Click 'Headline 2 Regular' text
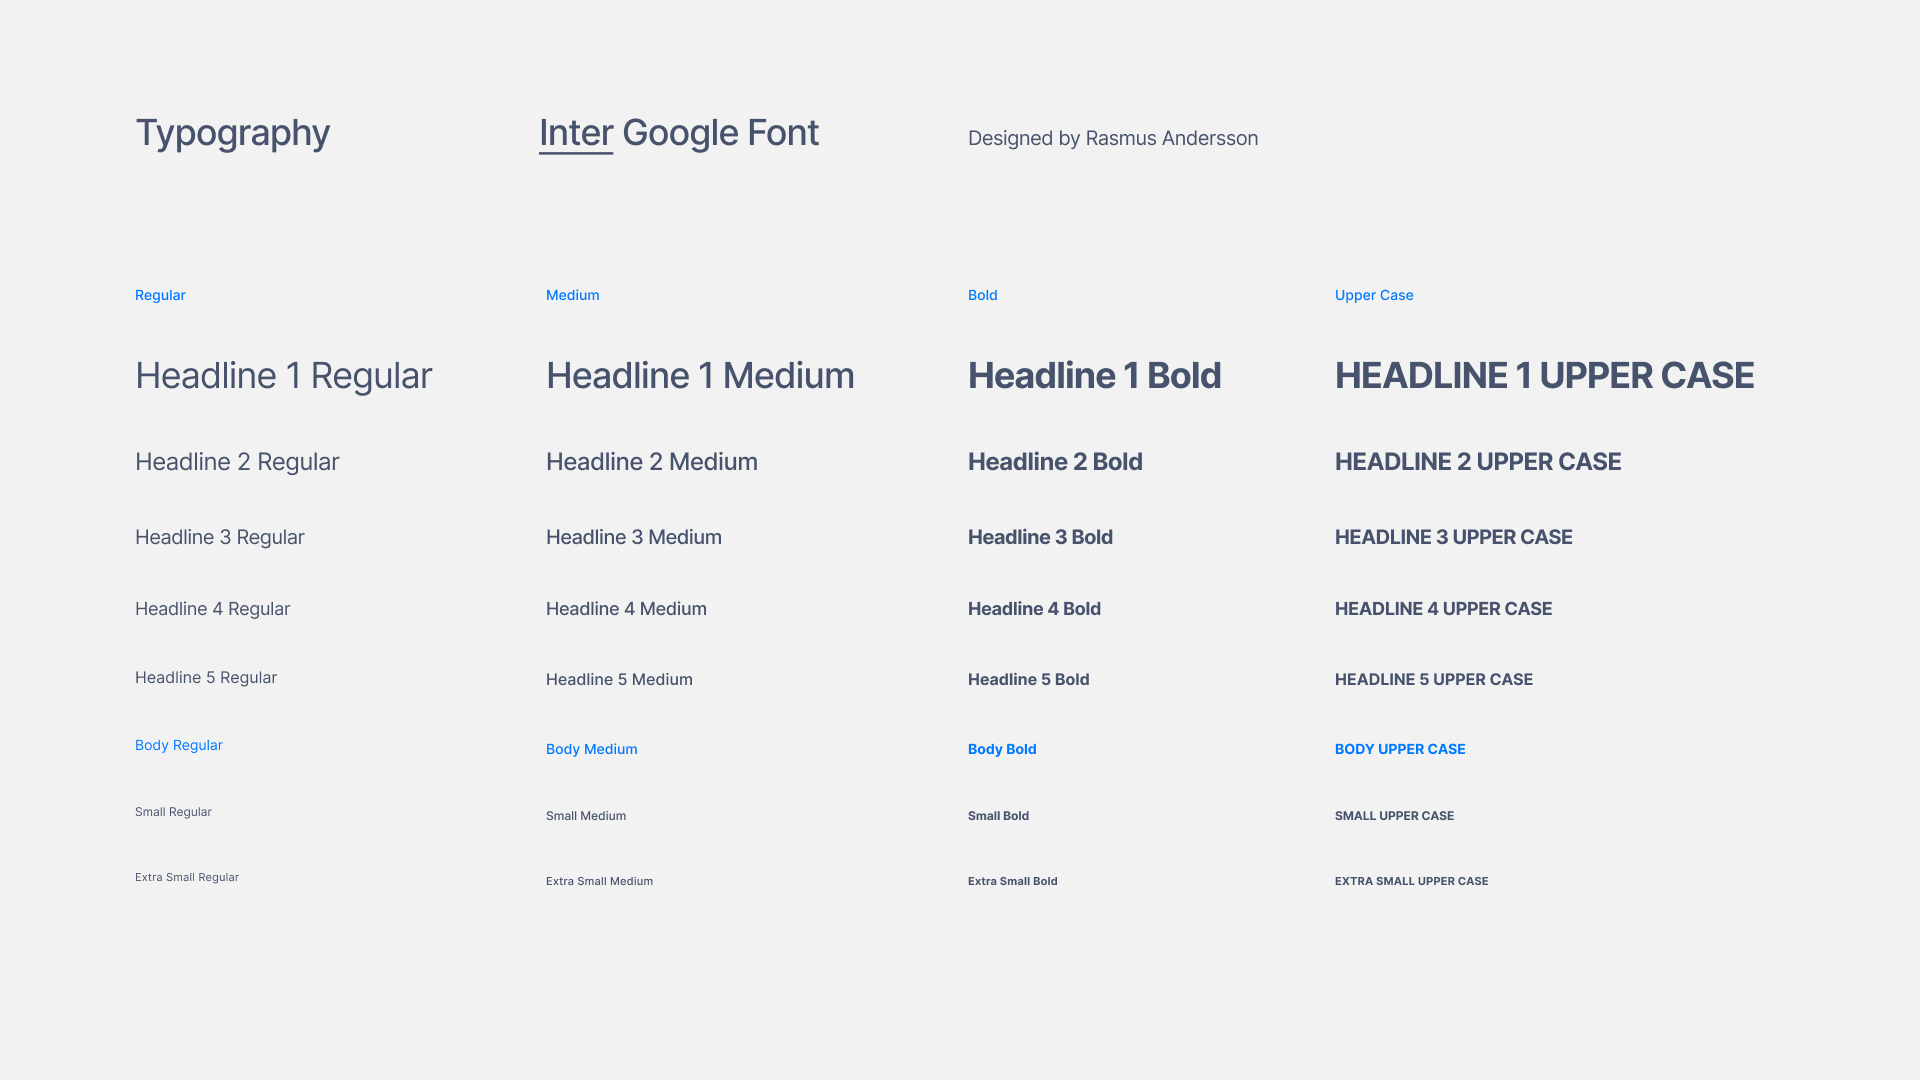Screen dimensions: 1920x1080 [x=237, y=462]
